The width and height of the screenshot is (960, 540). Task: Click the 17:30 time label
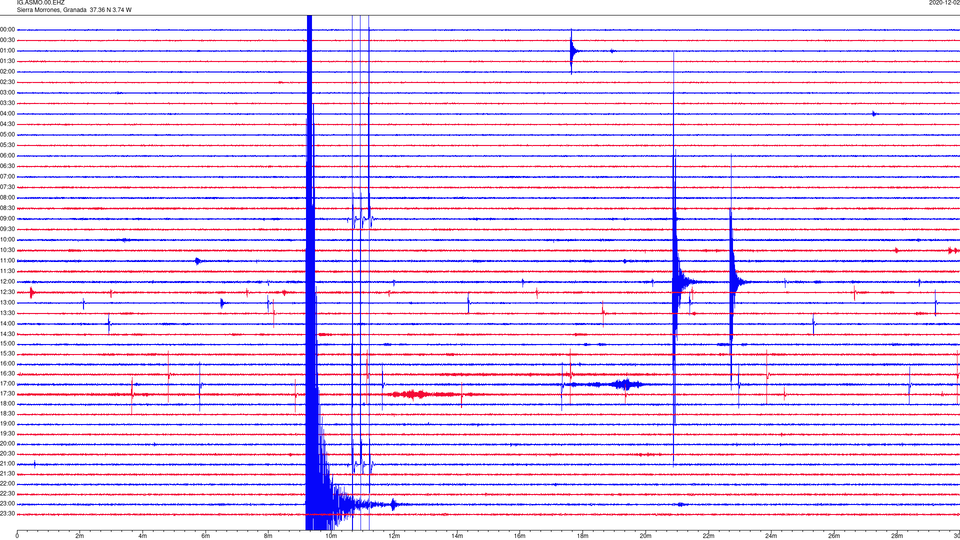click(x=7, y=394)
